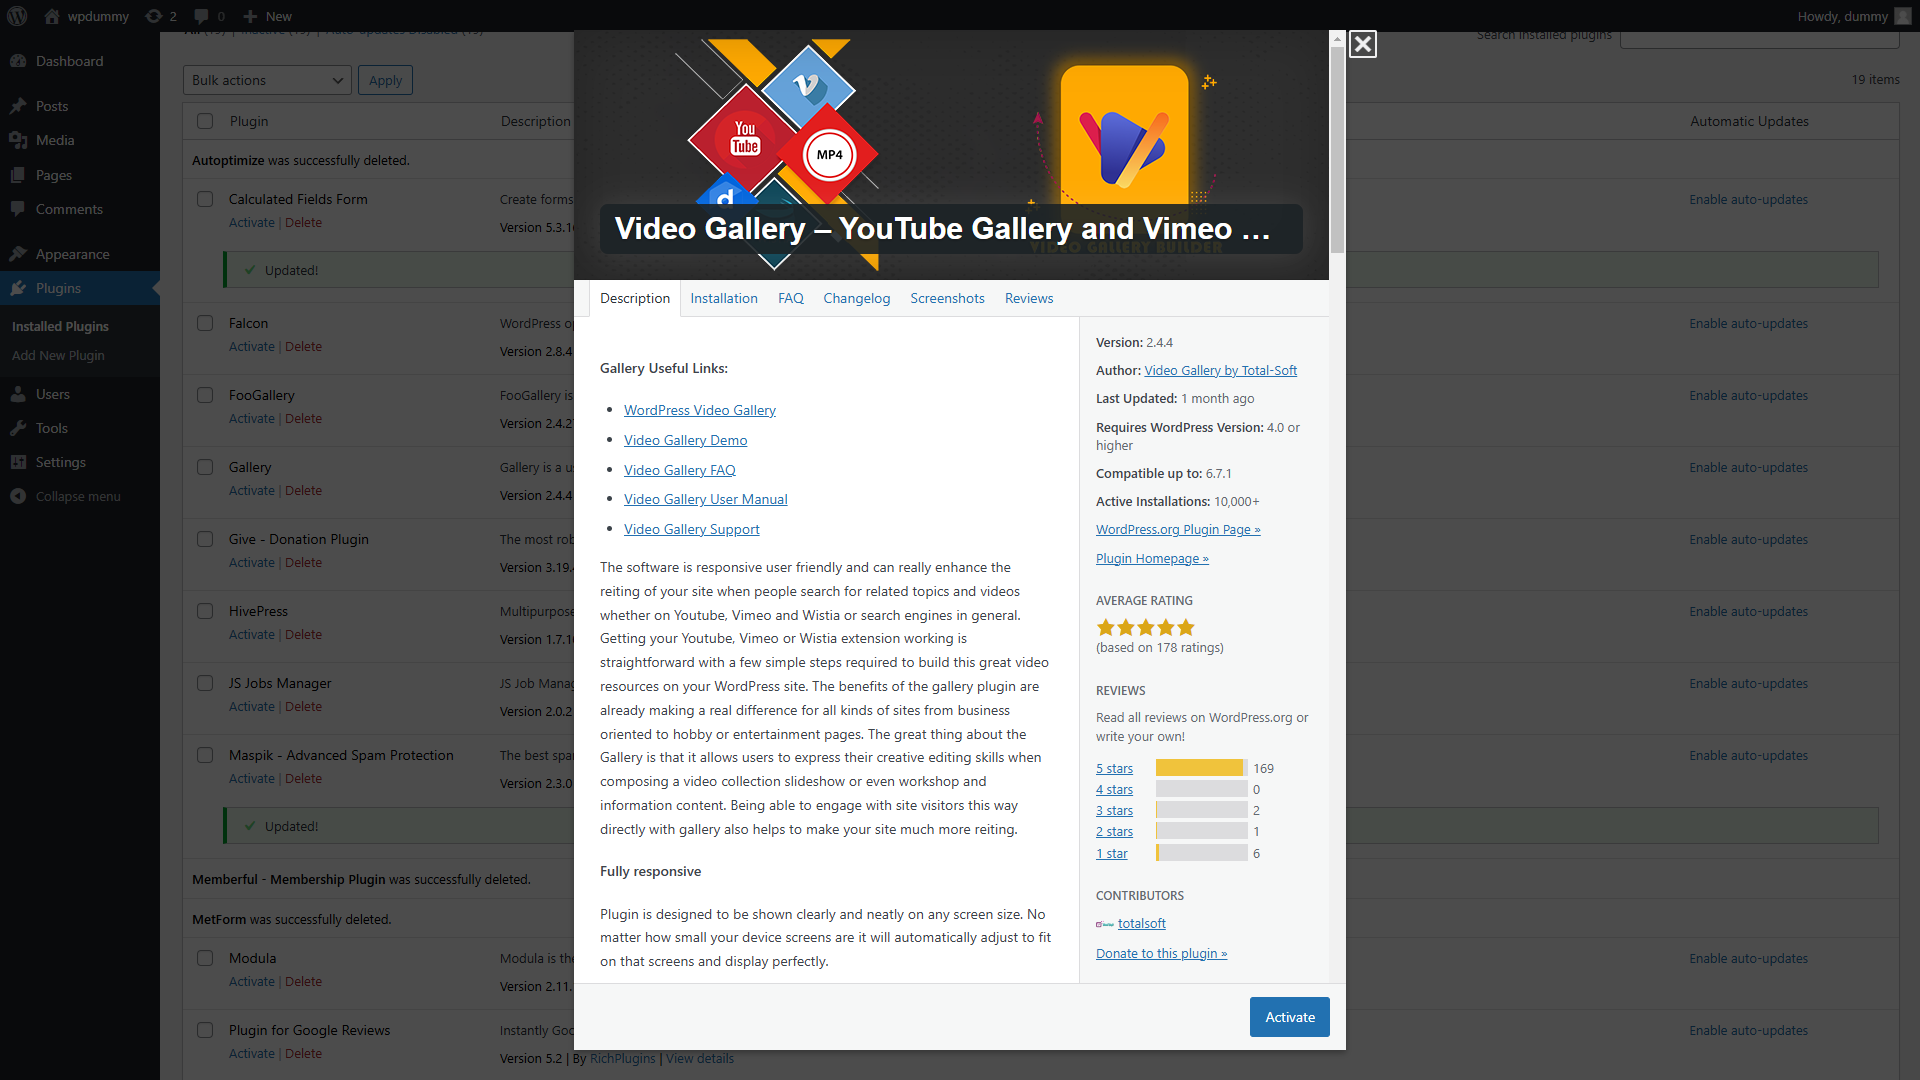Check the Calculated Fields Form checkbox
Screen dimensions: 1920x1080
(x=205, y=199)
